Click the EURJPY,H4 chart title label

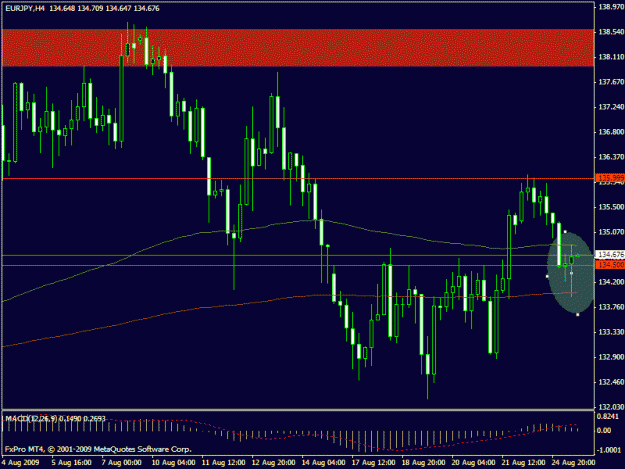click(x=25, y=8)
